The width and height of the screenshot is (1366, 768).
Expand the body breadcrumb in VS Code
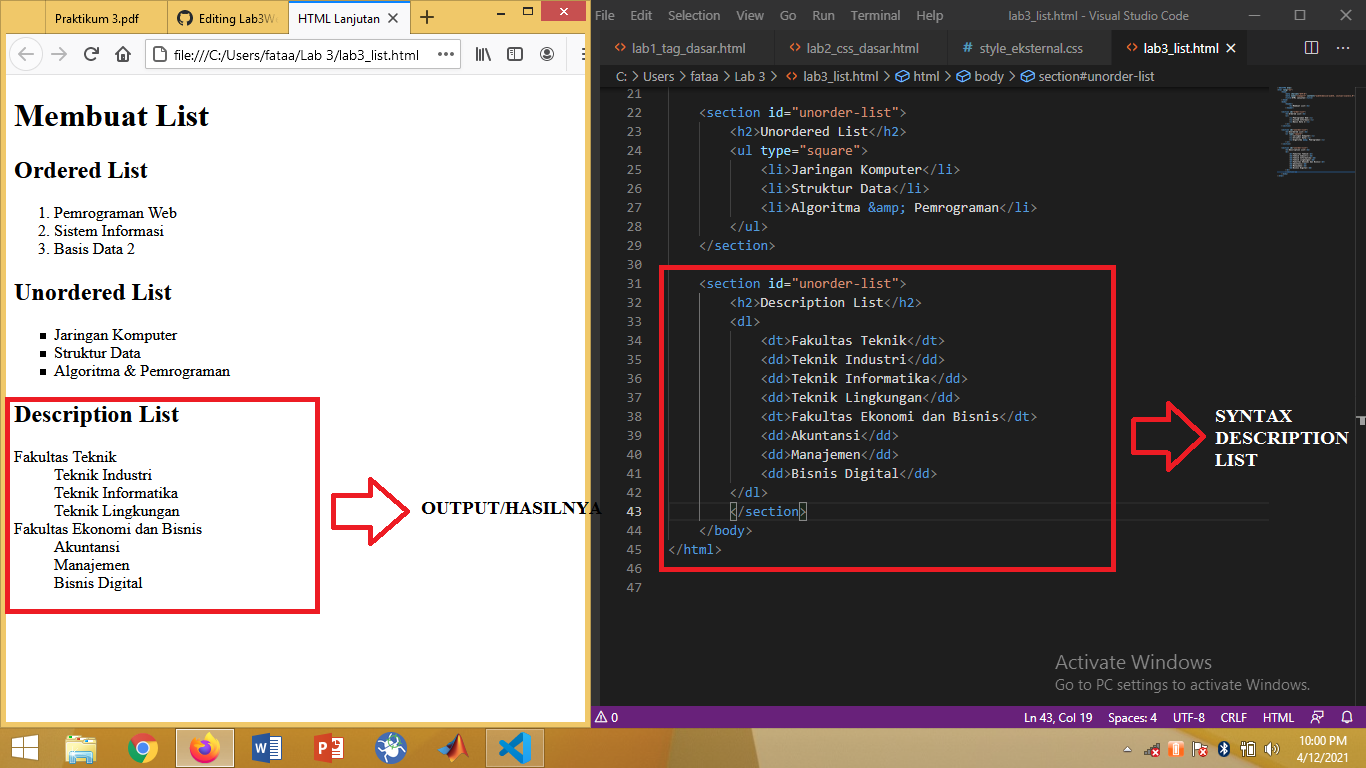(x=979, y=76)
